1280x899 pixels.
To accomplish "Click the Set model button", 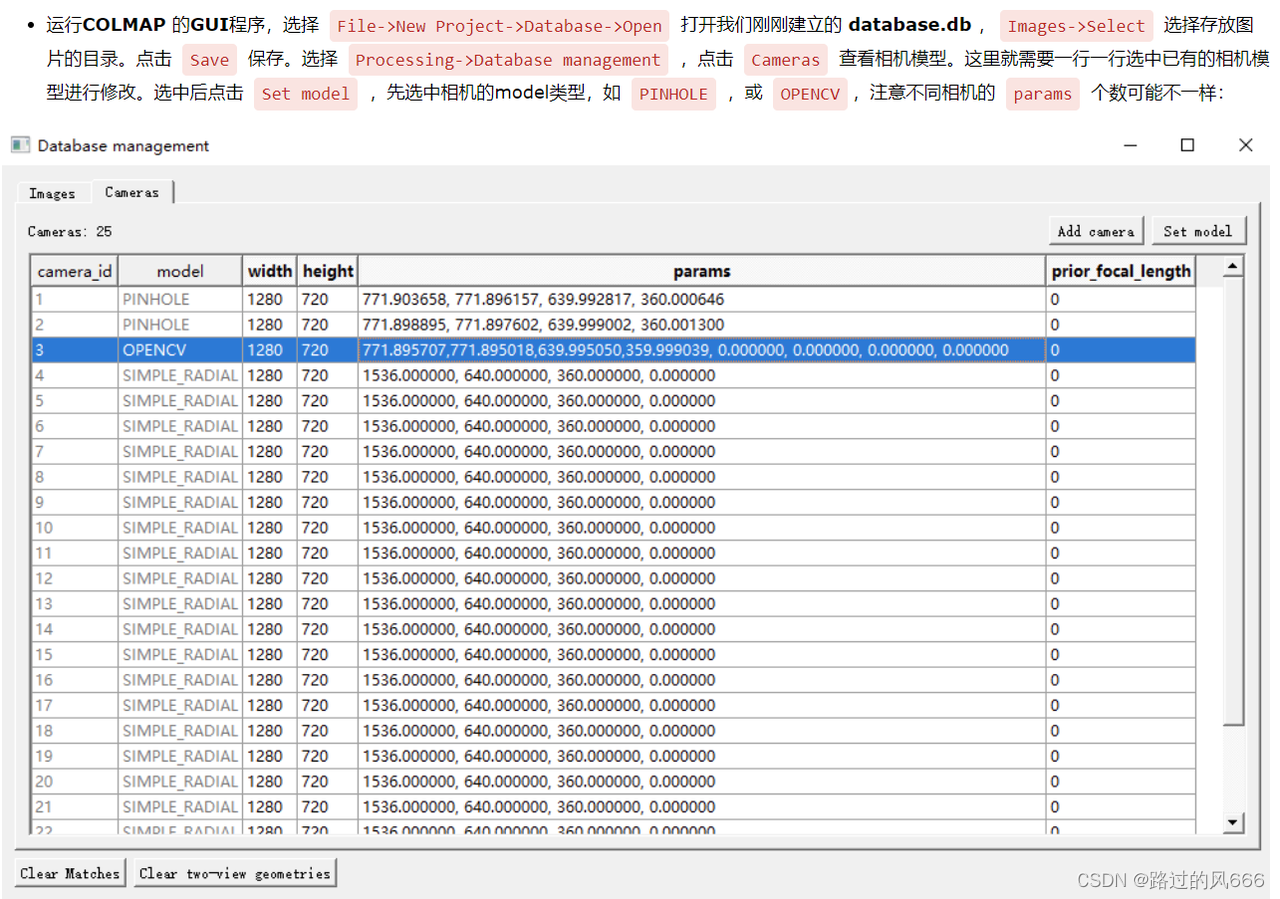I will pos(1198,231).
